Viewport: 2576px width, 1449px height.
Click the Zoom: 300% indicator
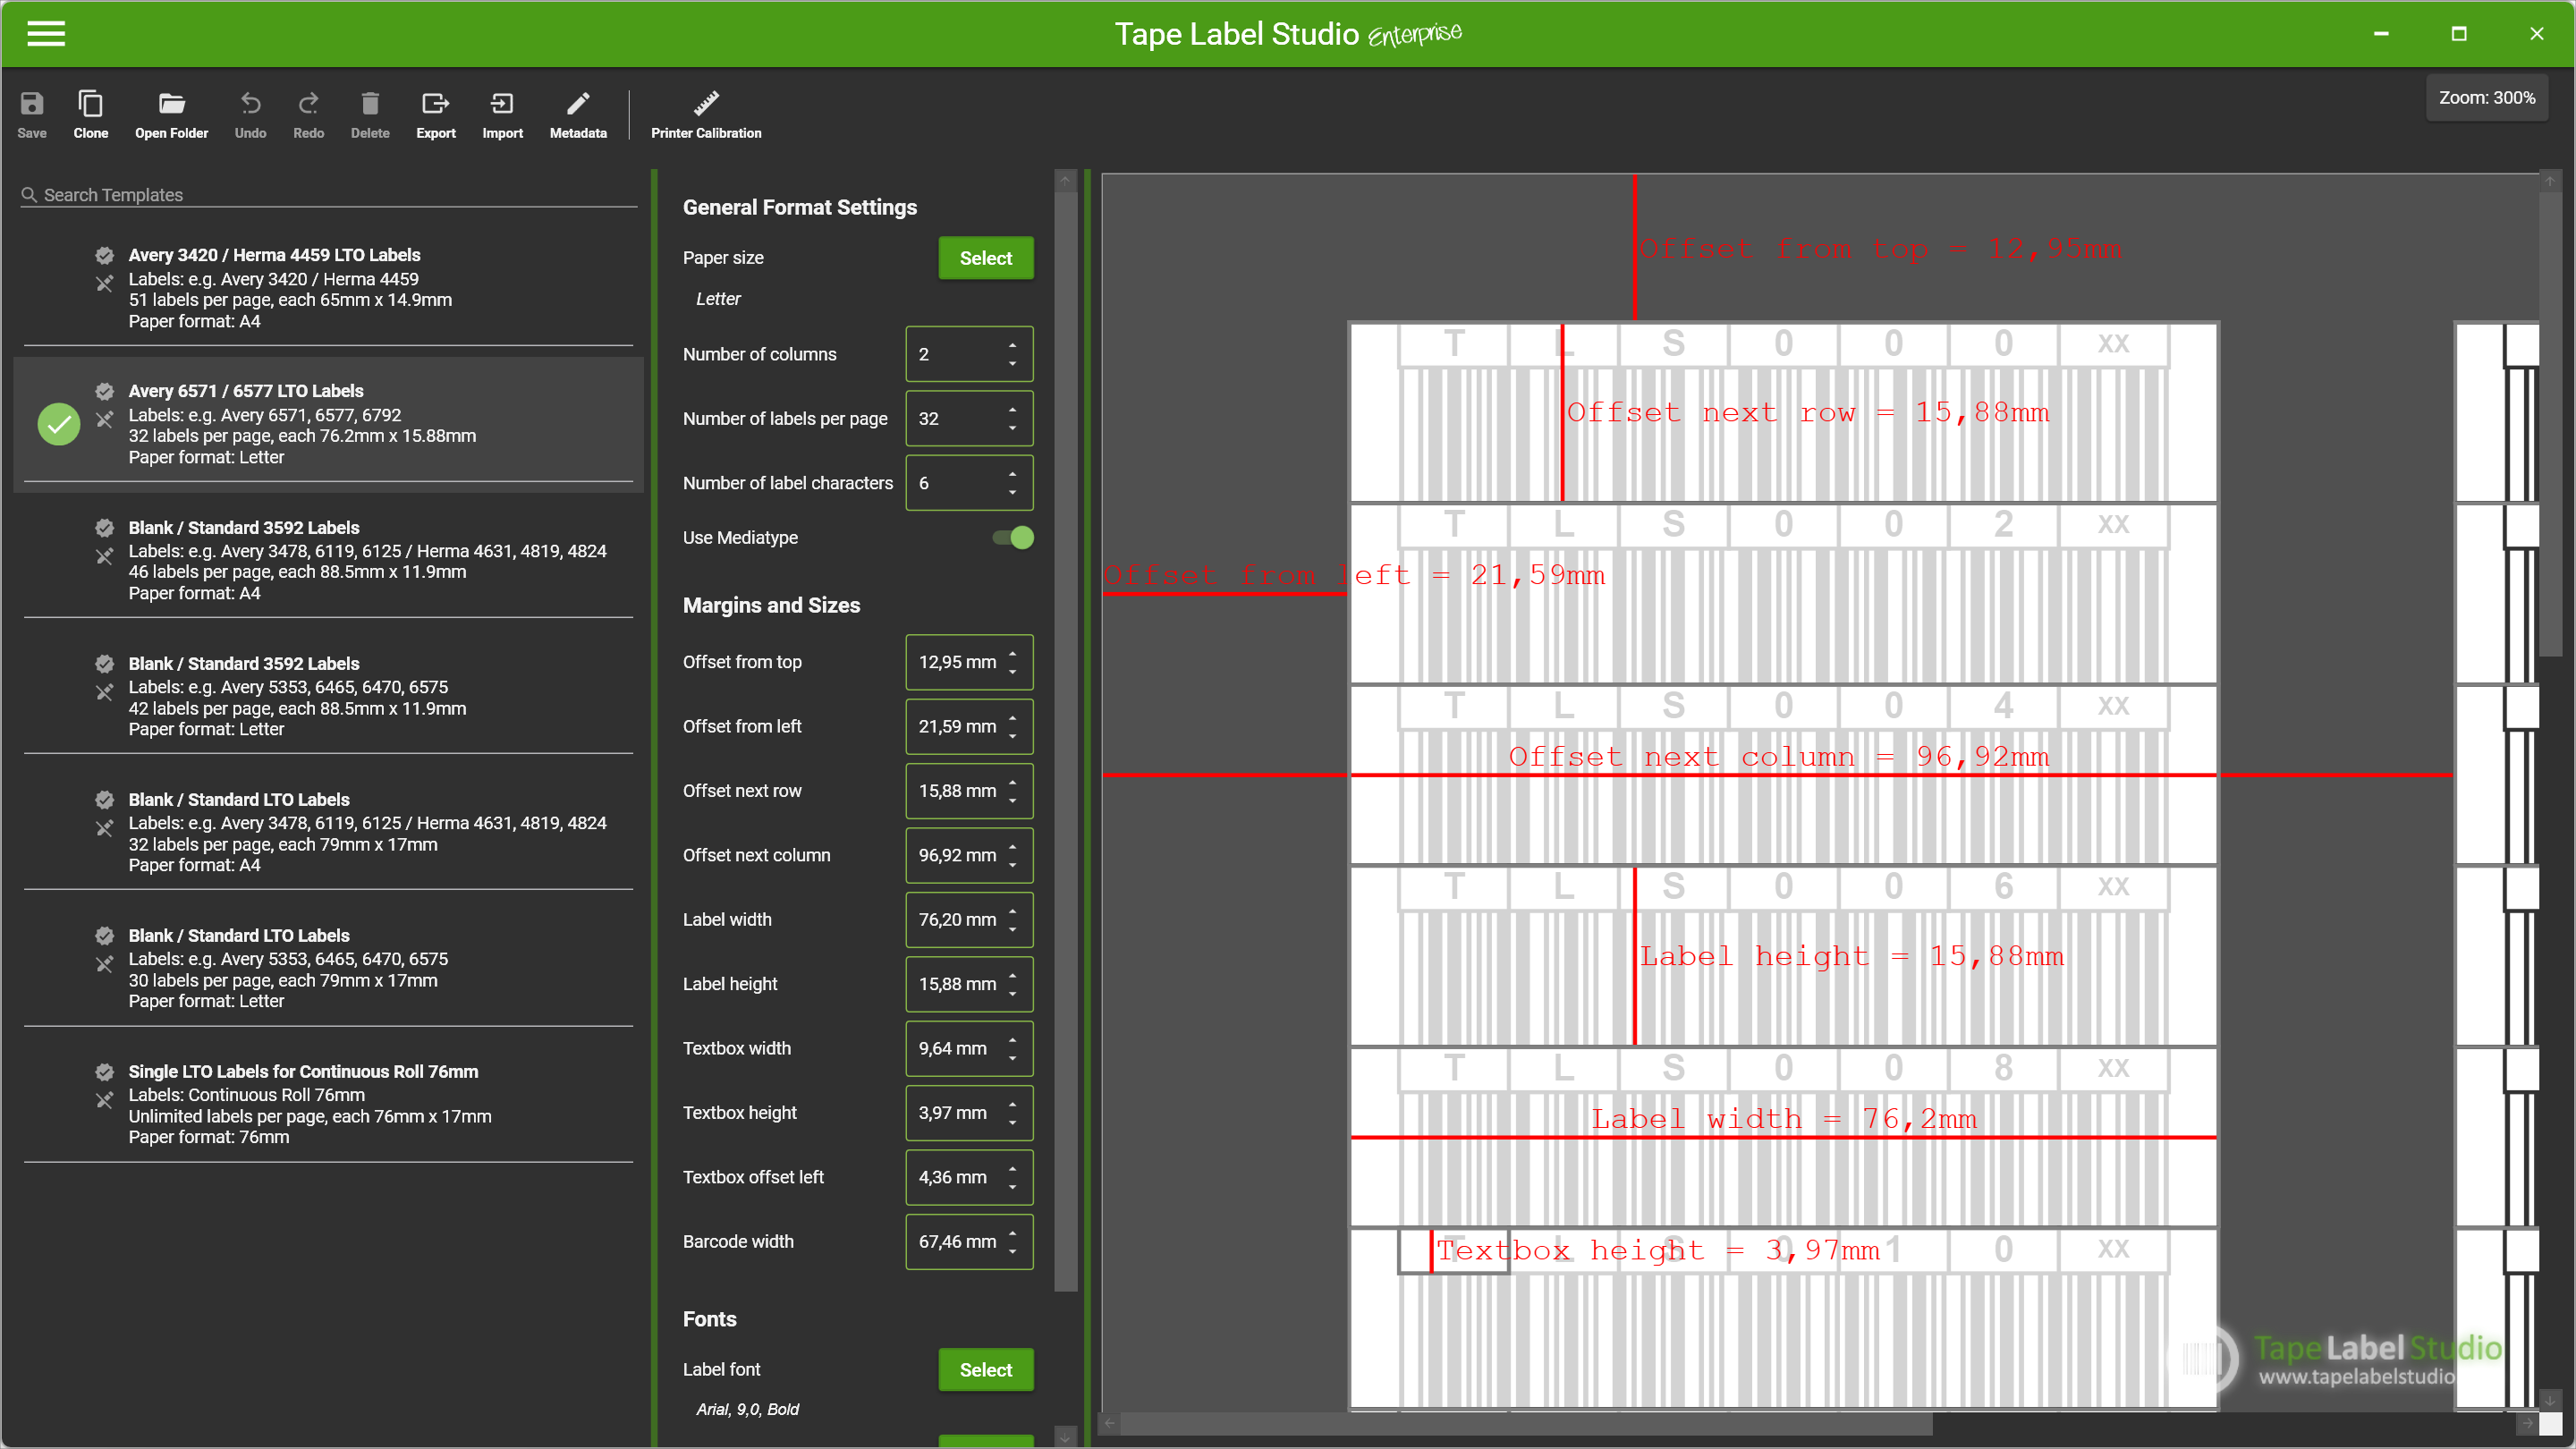click(x=2487, y=98)
